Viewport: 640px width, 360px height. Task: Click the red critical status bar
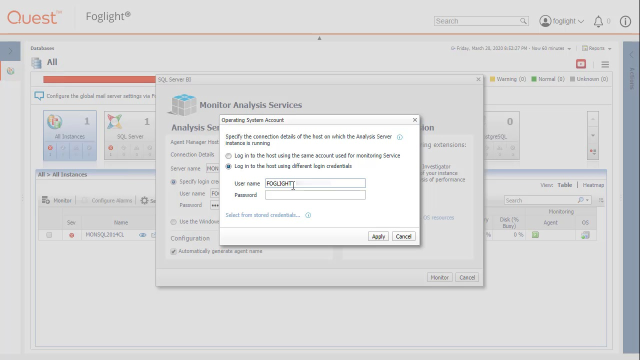(x=99, y=79)
